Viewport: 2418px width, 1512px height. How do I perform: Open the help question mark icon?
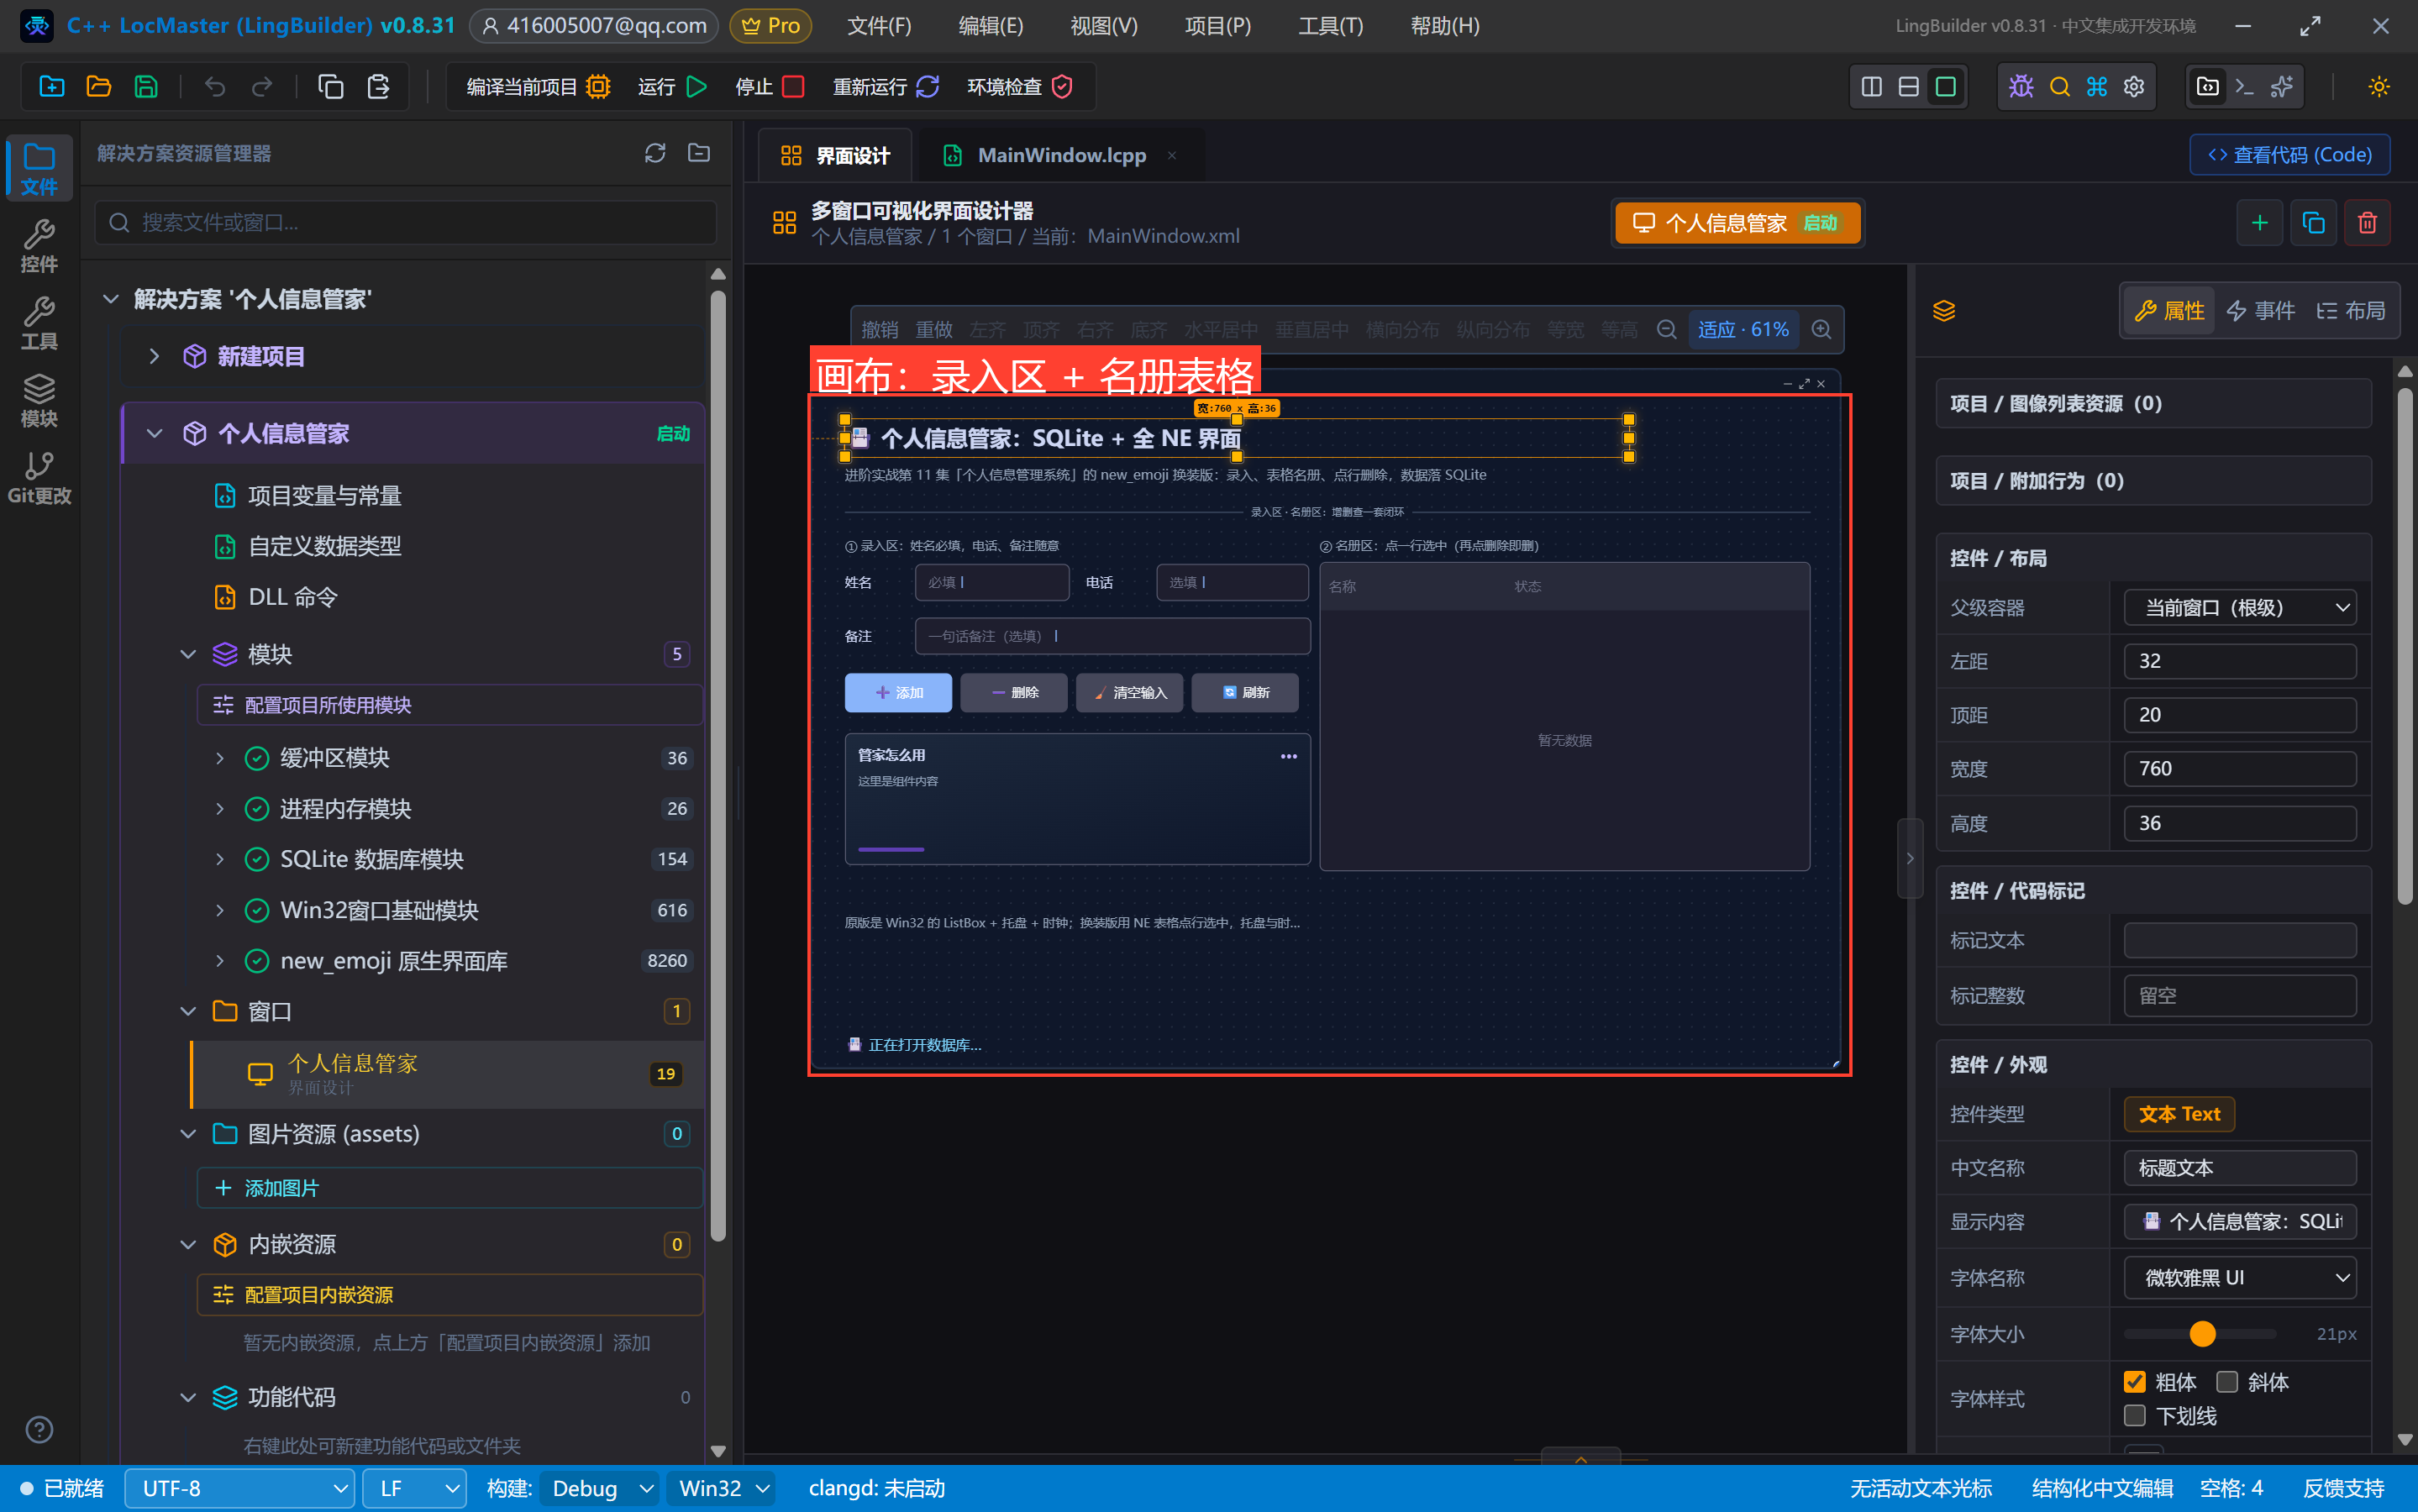coord(39,1430)
